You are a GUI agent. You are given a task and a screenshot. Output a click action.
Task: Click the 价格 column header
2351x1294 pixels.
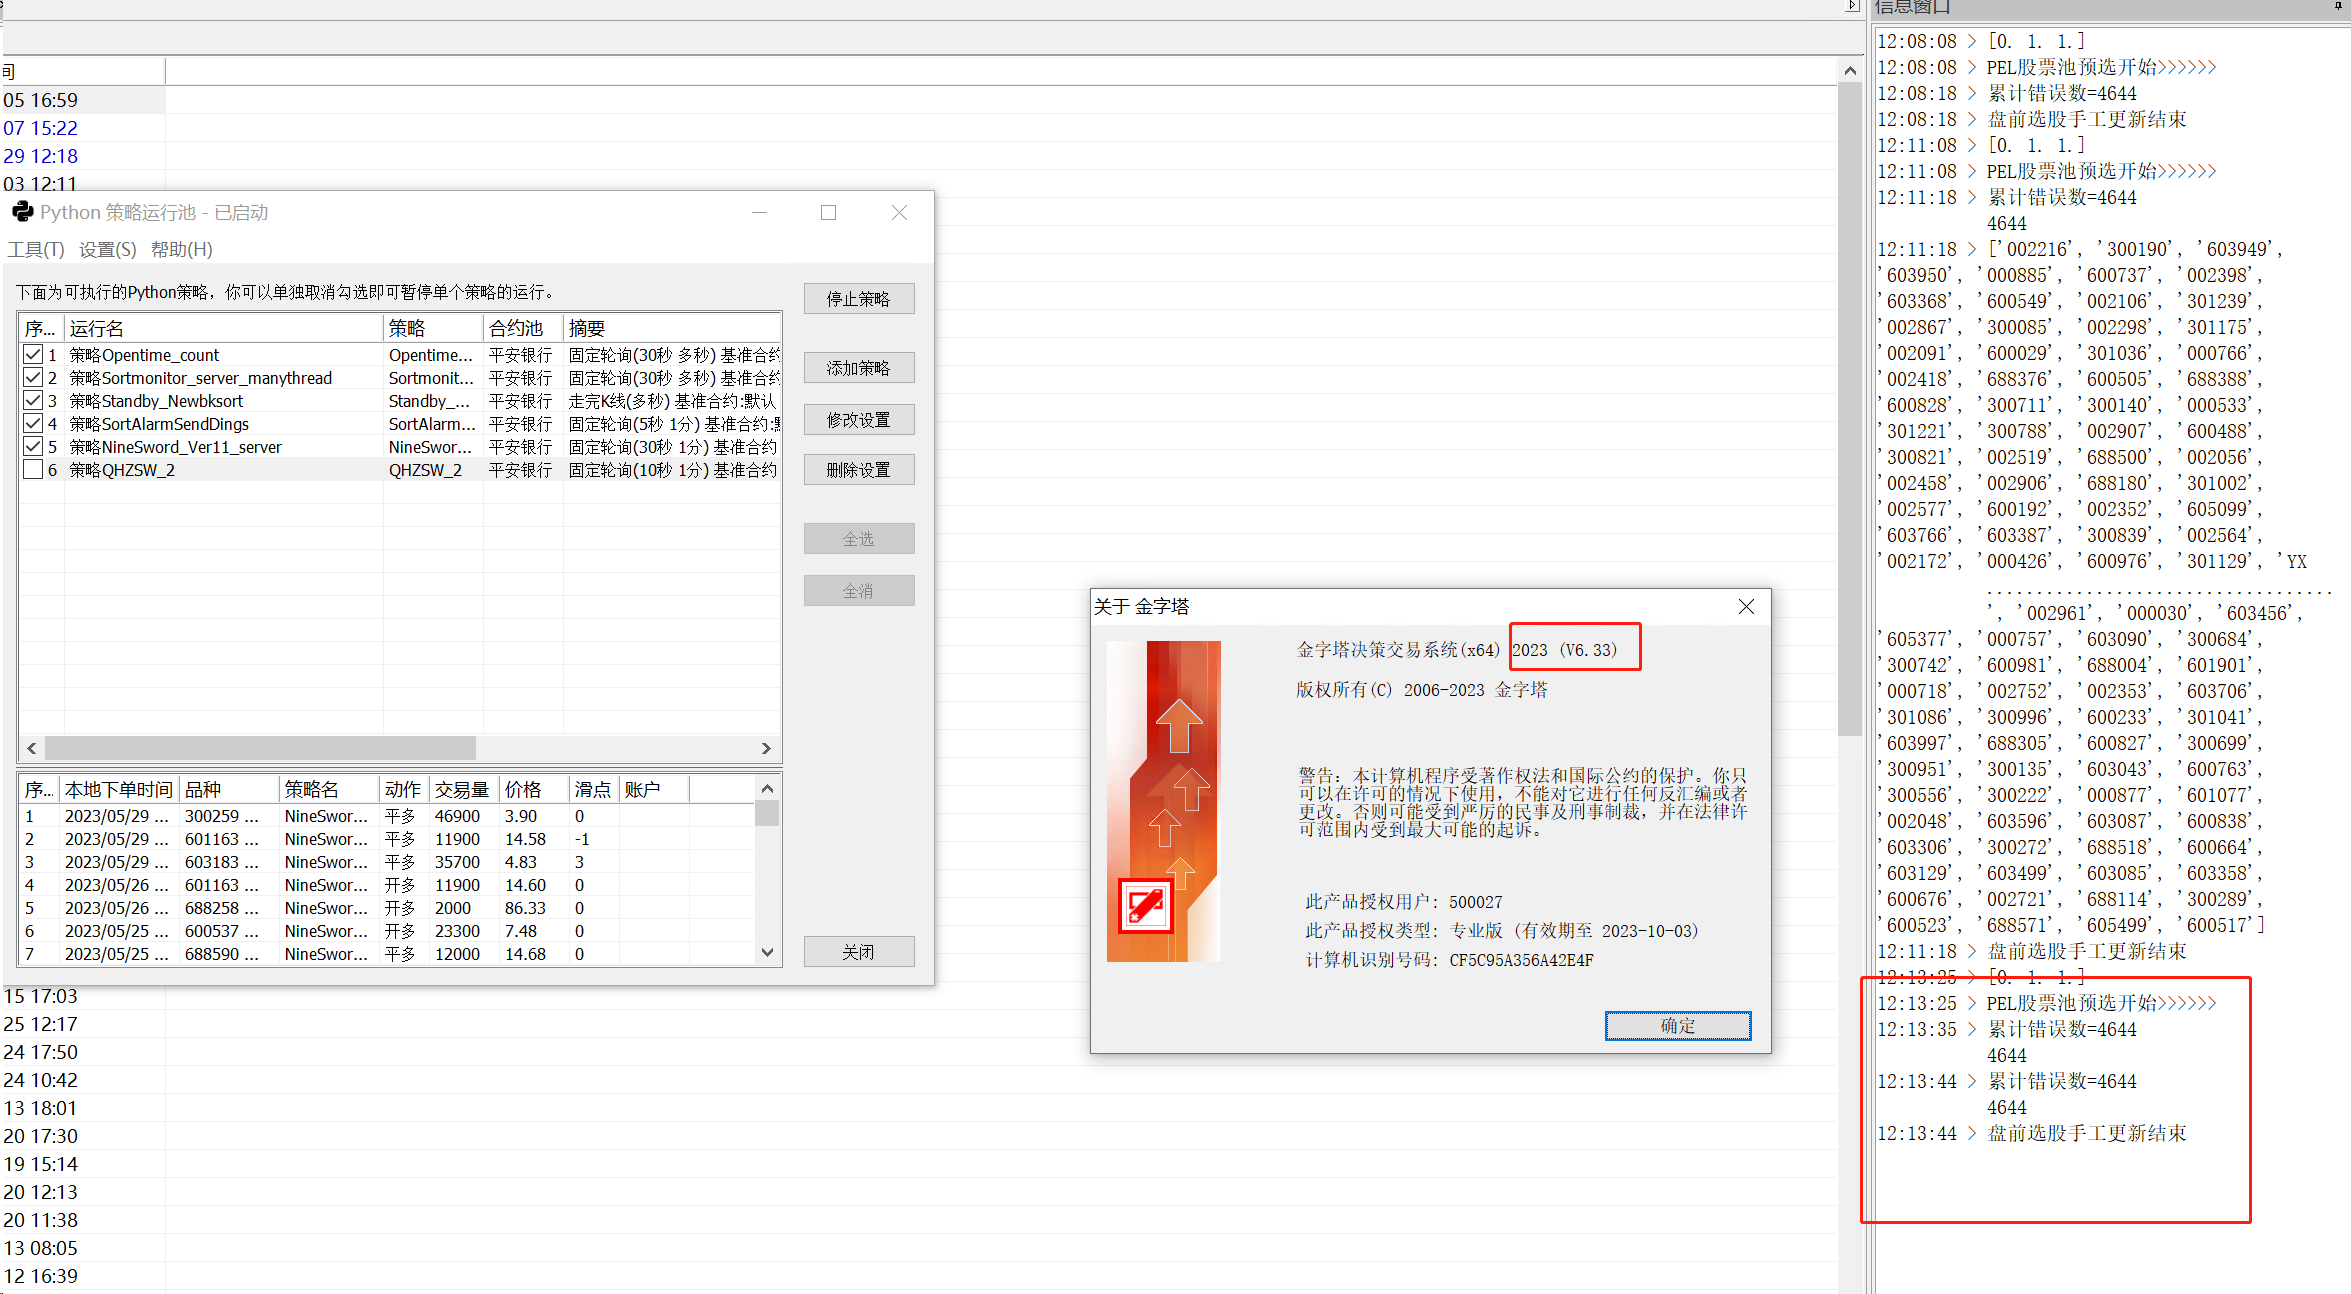click(x=534, y=790)
